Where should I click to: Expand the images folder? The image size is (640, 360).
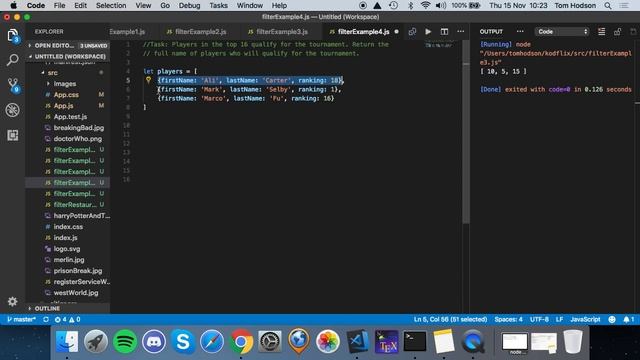tap(64, 84)
